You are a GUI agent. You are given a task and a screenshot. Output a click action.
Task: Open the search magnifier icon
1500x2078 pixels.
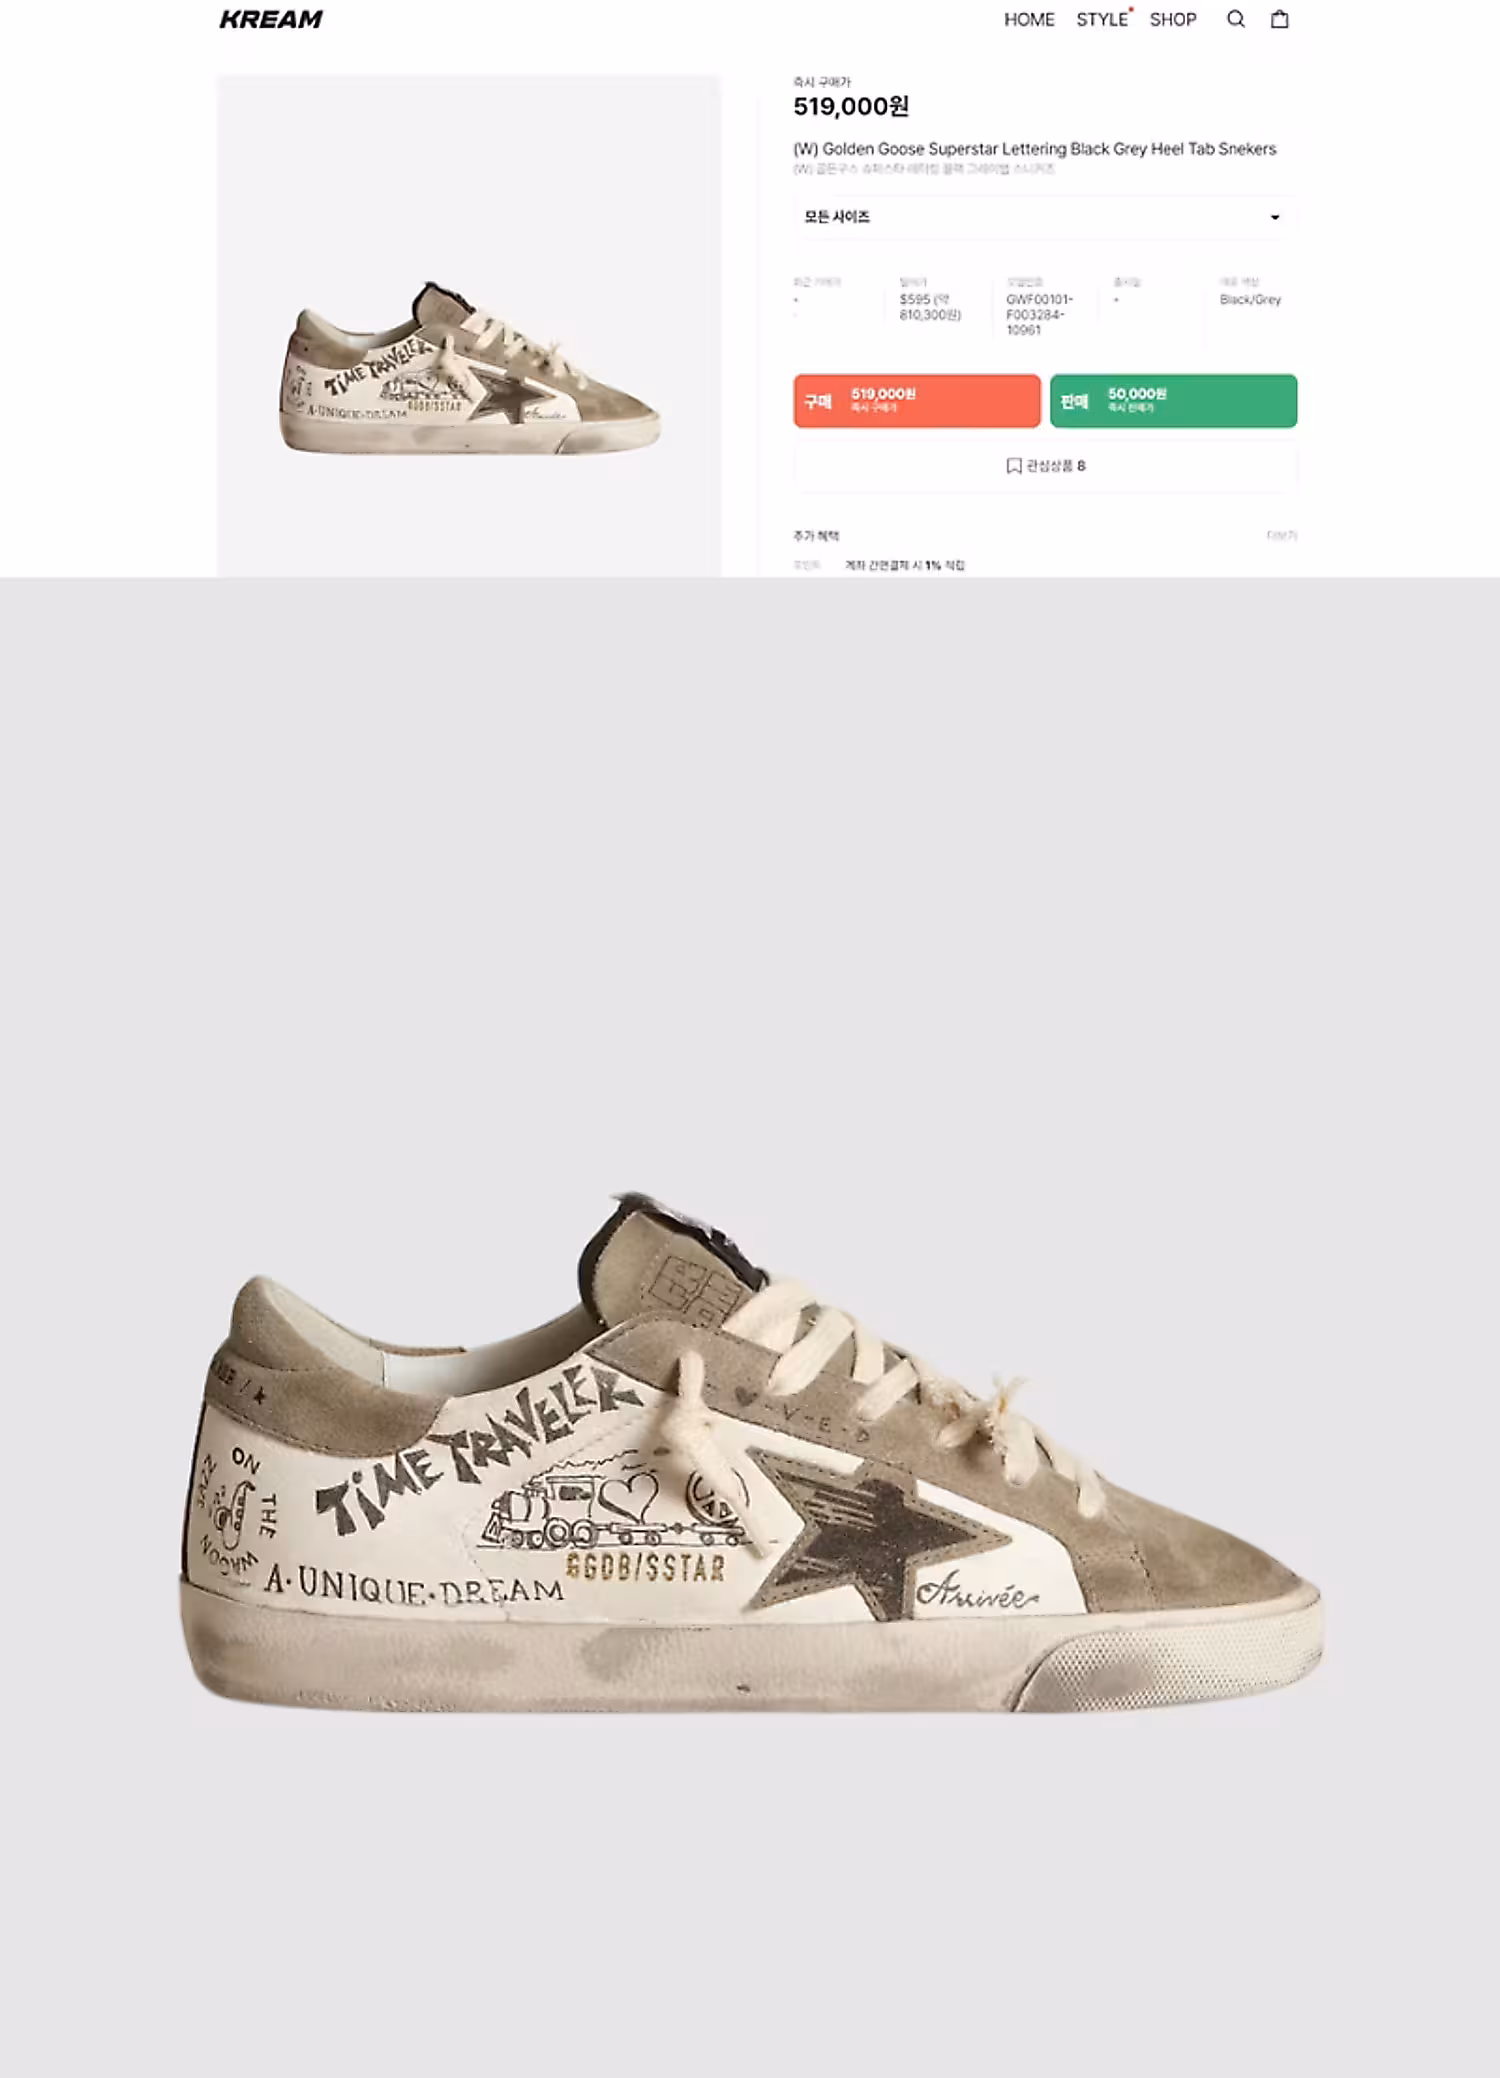pos(1236,19)
